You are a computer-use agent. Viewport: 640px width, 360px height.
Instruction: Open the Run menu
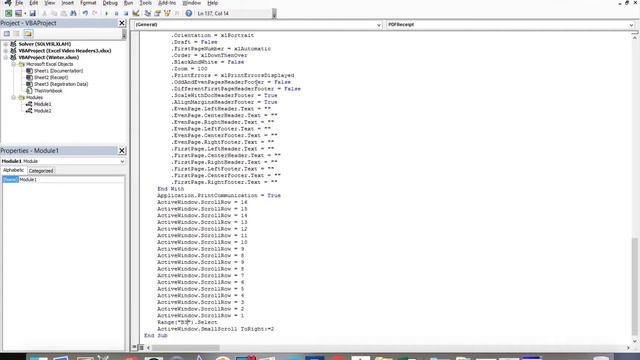point(128,3)
